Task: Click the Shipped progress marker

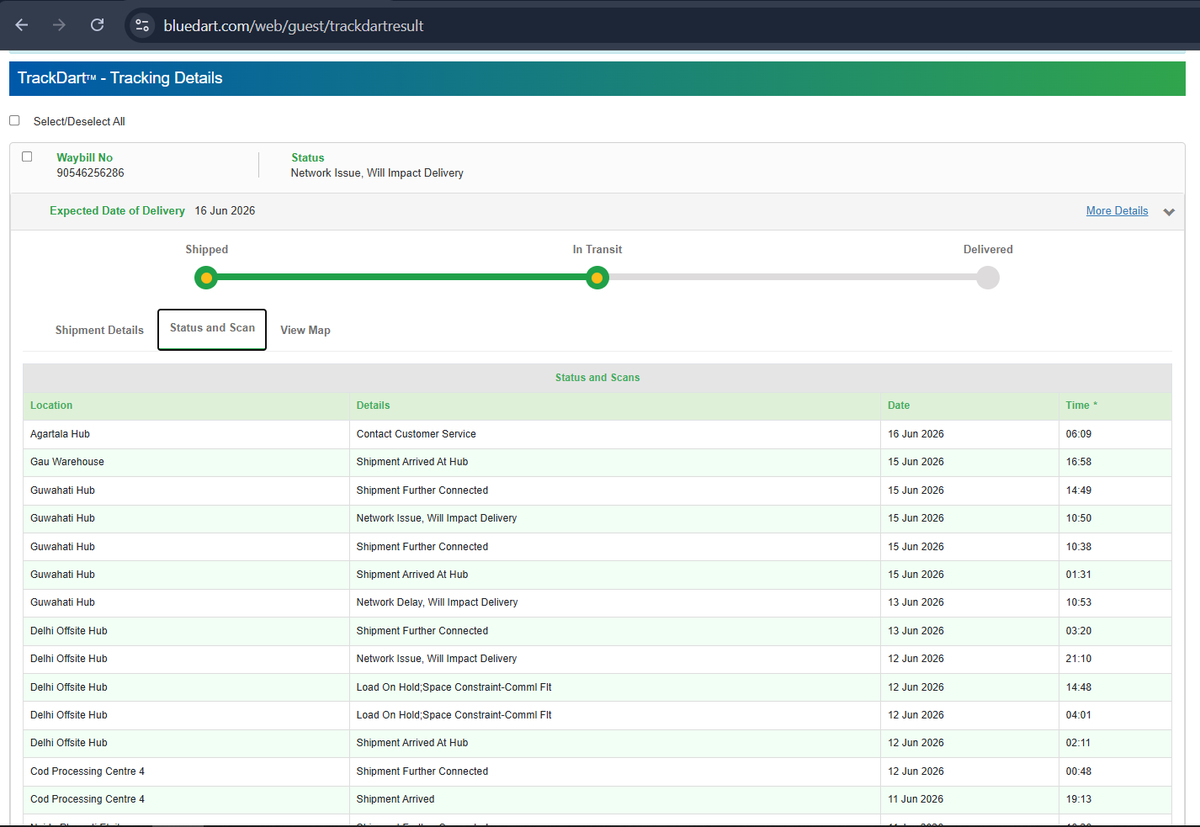Action: tap(206, 278)
